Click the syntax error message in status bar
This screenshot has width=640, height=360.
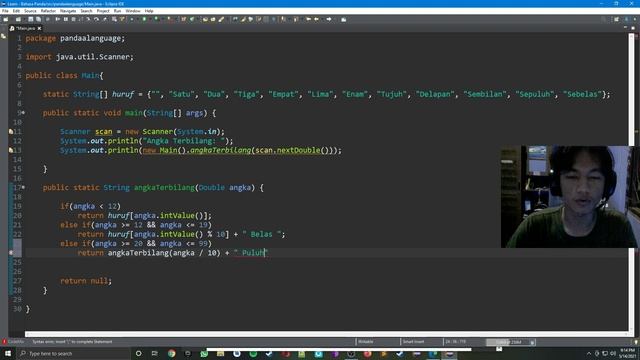pos(72,342)
